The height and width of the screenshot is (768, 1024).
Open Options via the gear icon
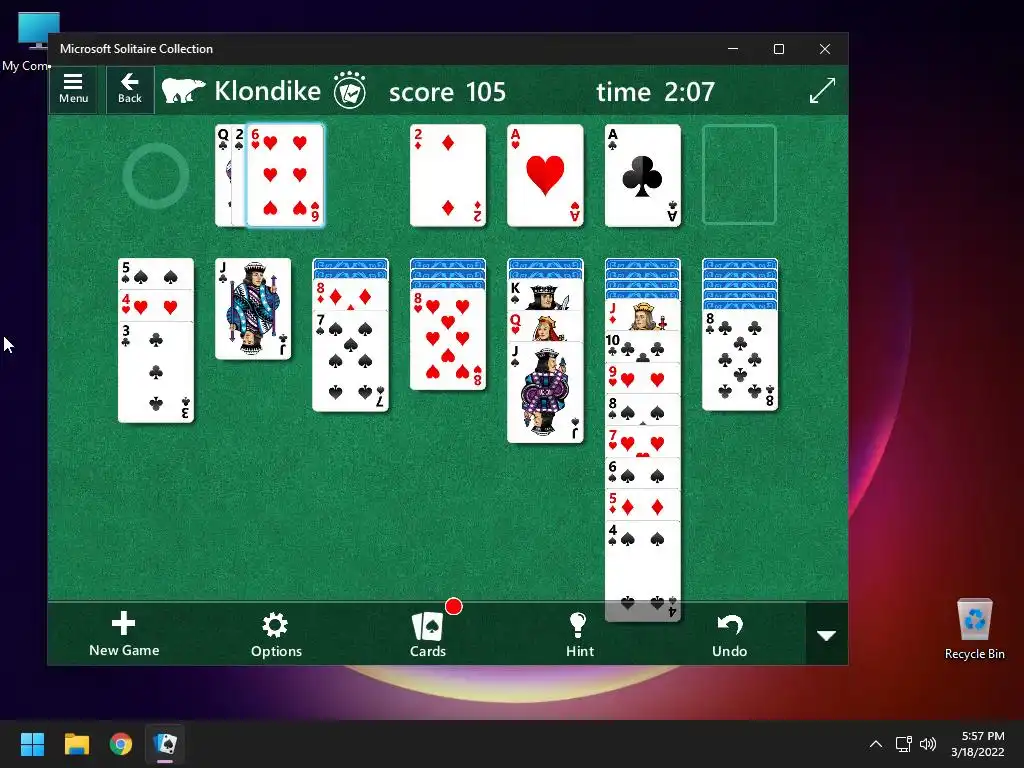pos(276,634)
